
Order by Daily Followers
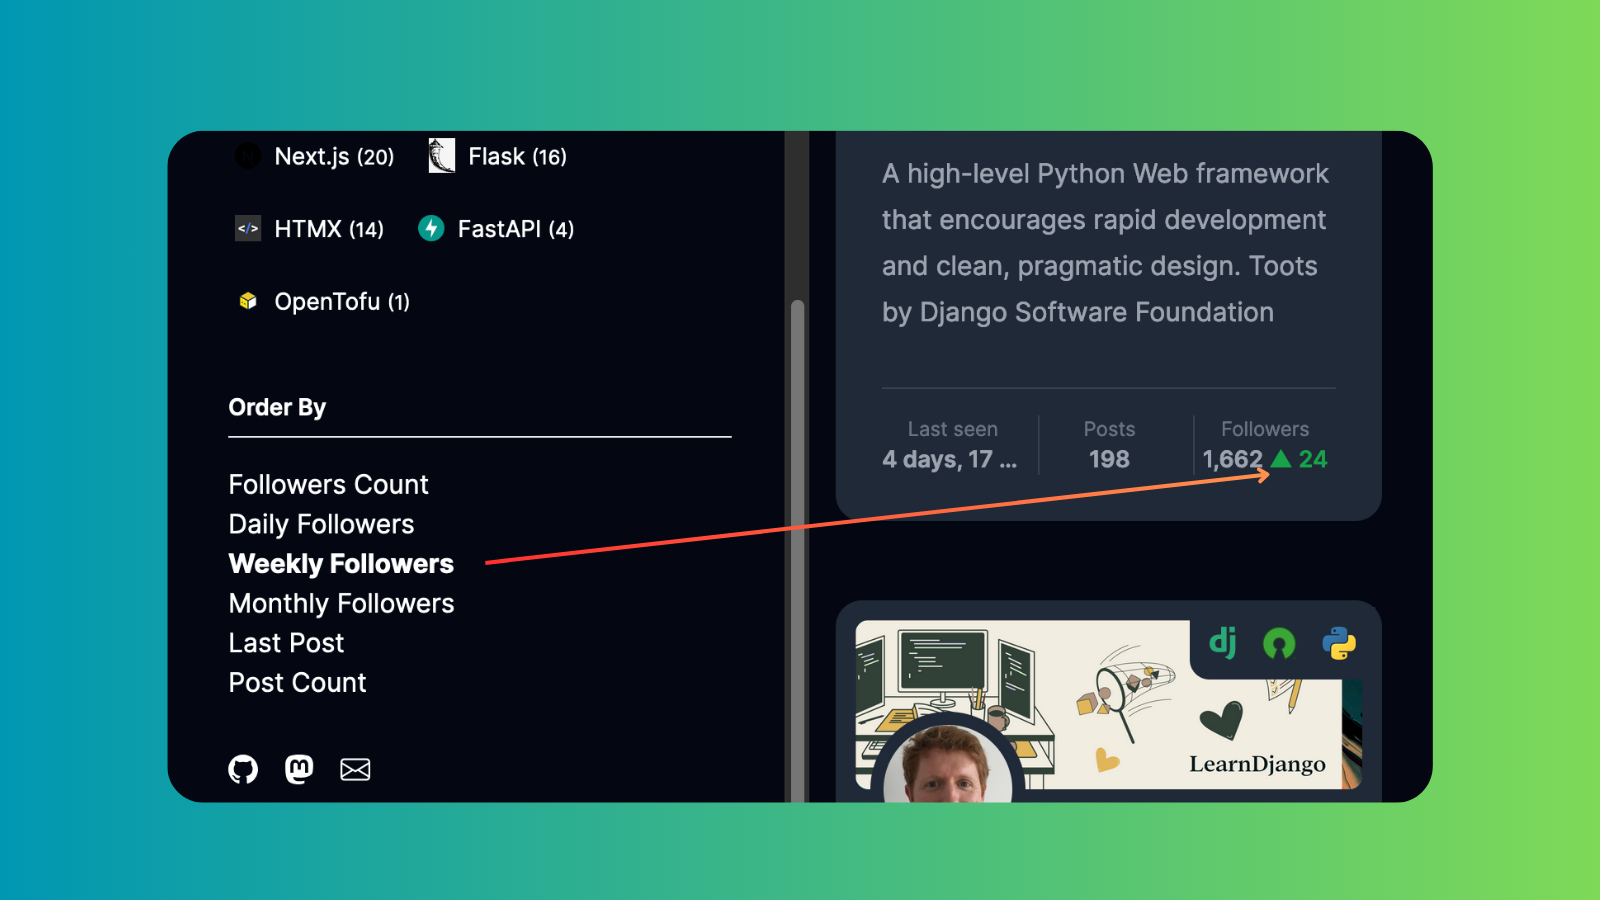coord(321,524)
